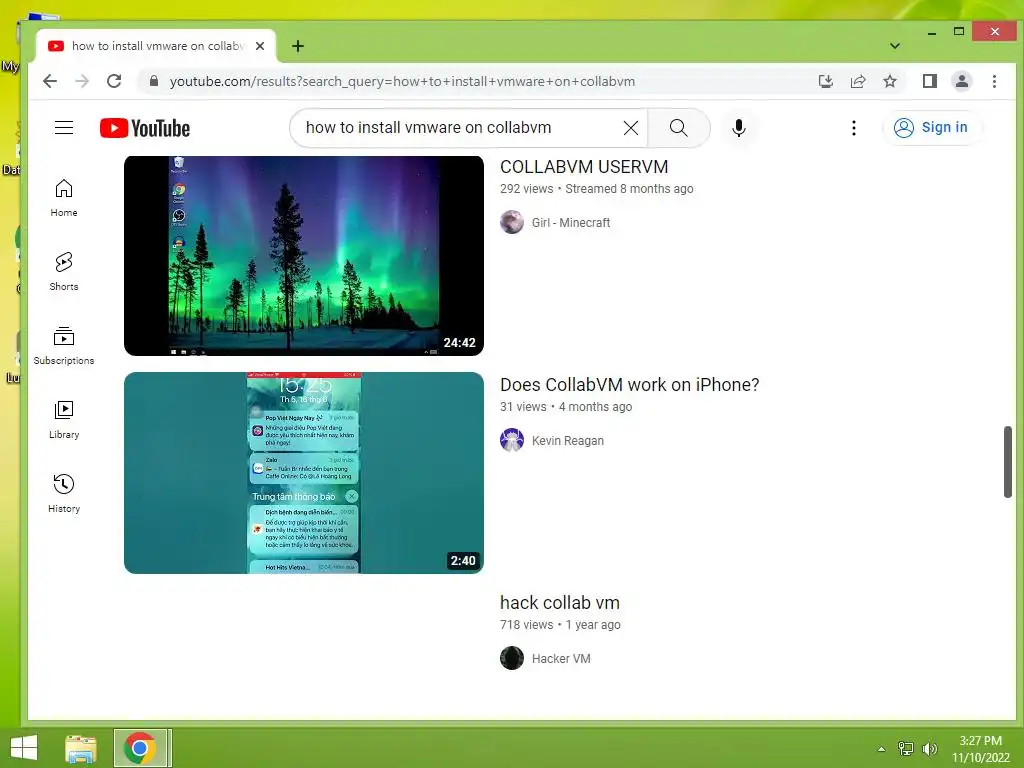Go back with Chrome's back arrow
Screen dimensions: 1024x768
[x=50, y=81]
